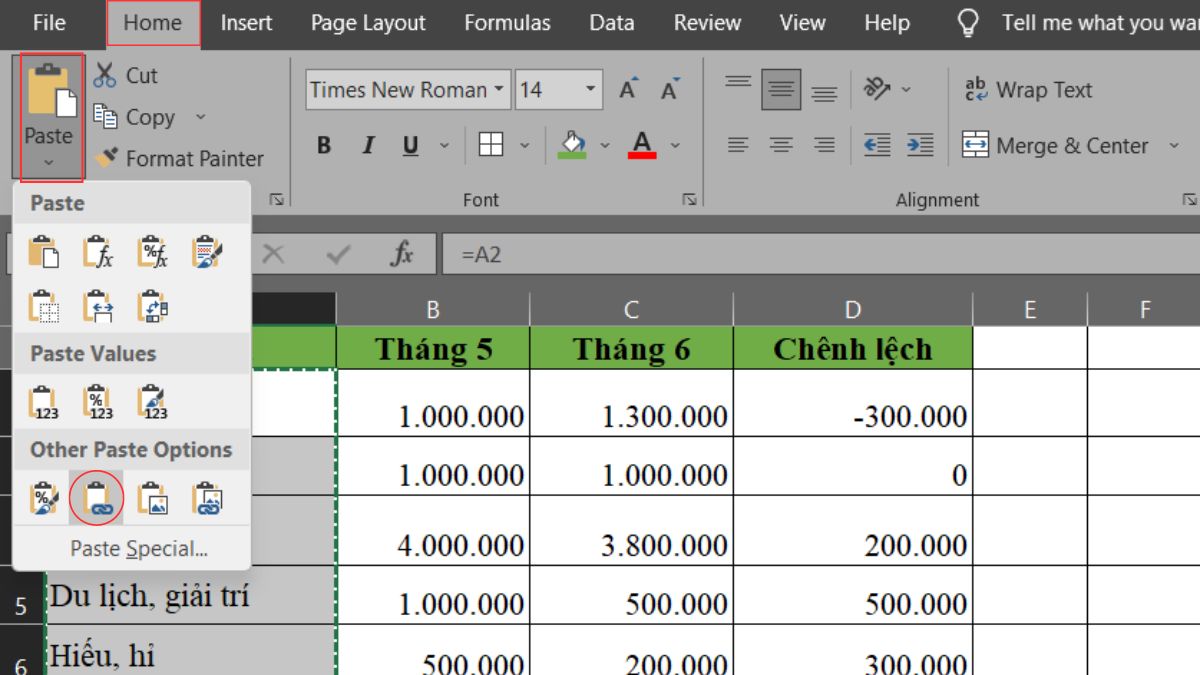
Task: Click the Paste Link option circled in red
Action: (x=98, y=497)
